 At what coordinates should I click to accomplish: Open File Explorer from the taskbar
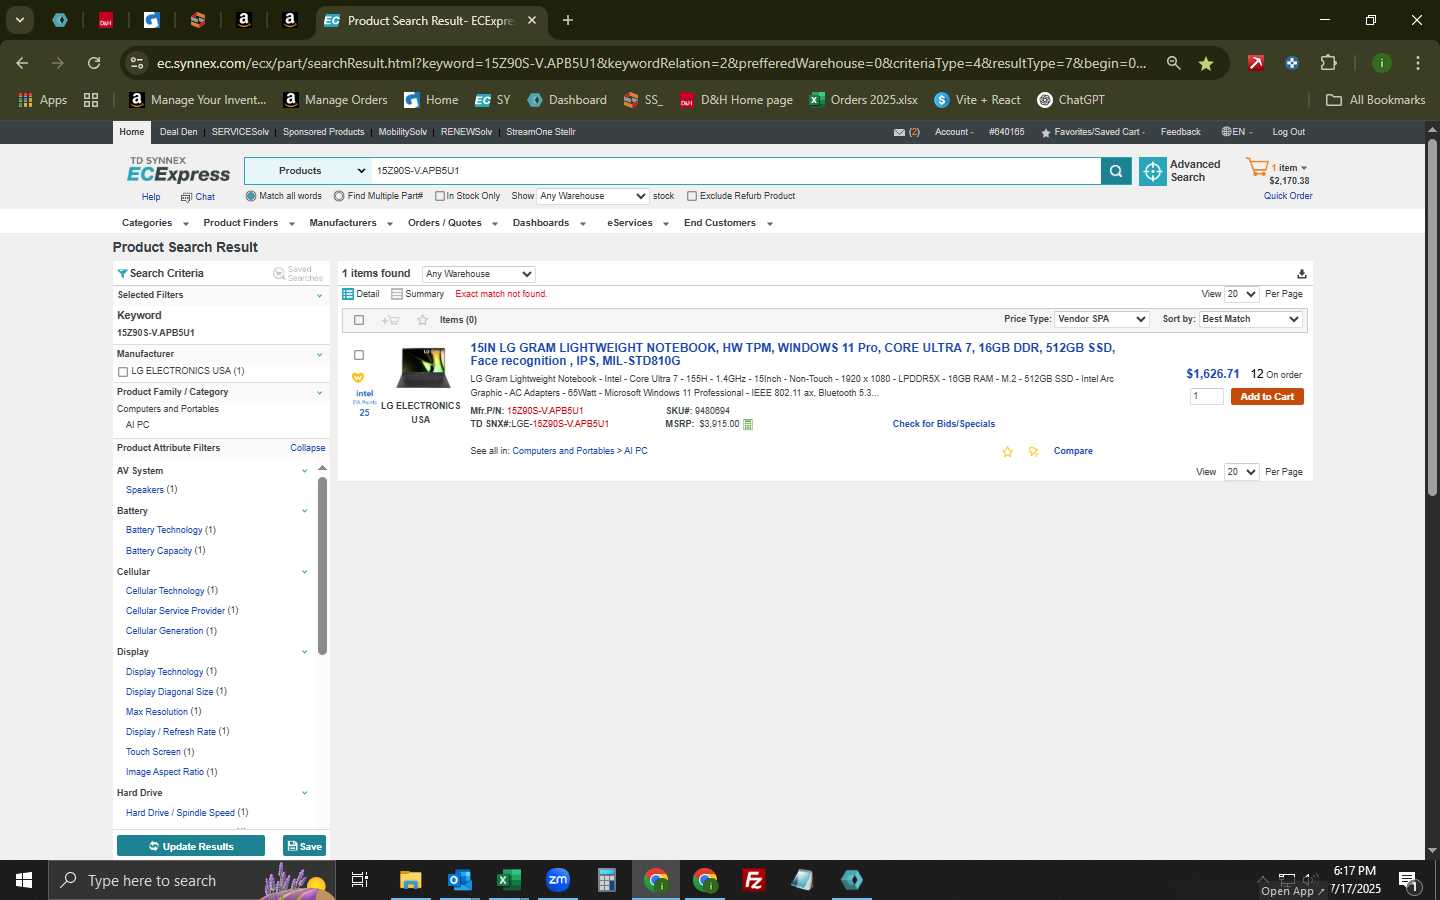click(x=410, y=880)
